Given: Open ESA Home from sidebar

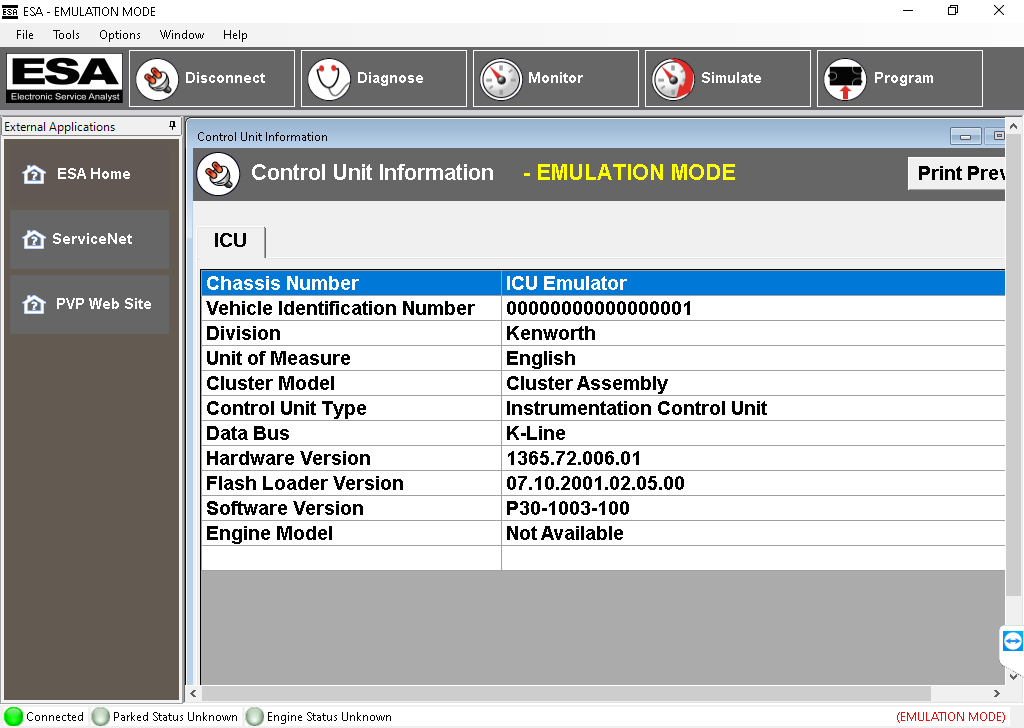Looking at the screenshot, I should pos(88,173).
